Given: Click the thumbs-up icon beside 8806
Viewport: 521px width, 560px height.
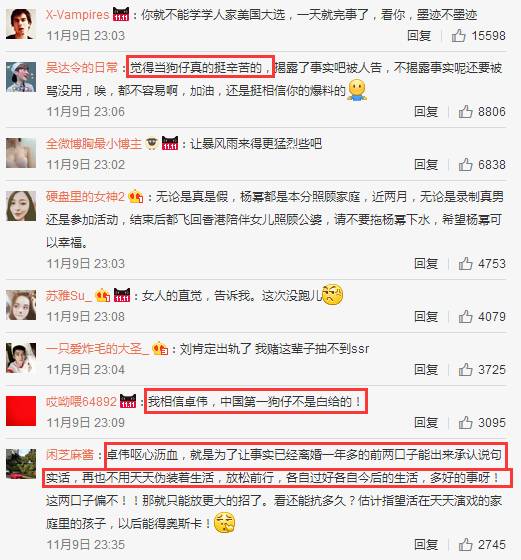Looking at the screenshot, I should (x=465, y=111).
